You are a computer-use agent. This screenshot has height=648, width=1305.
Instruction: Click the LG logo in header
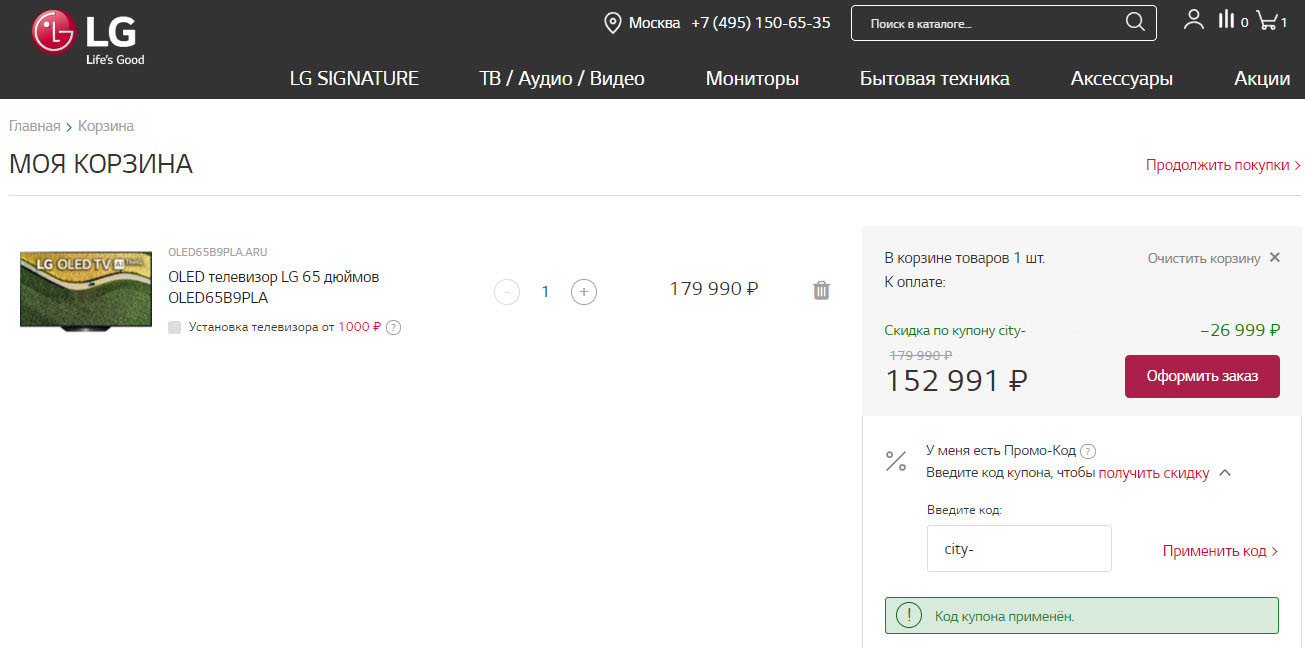88,37
